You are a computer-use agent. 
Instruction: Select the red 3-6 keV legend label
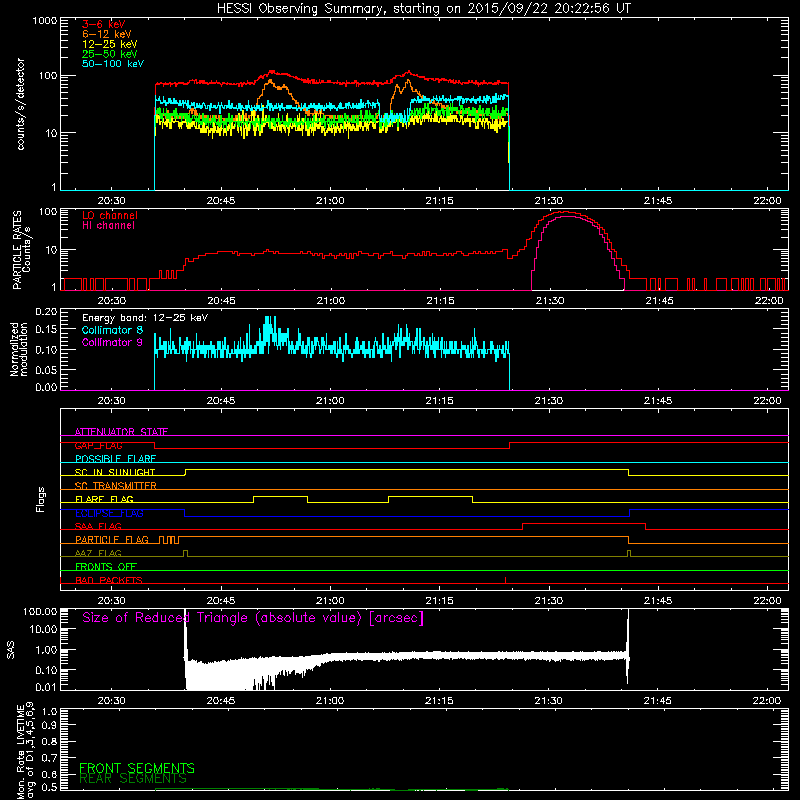point(104,24)
